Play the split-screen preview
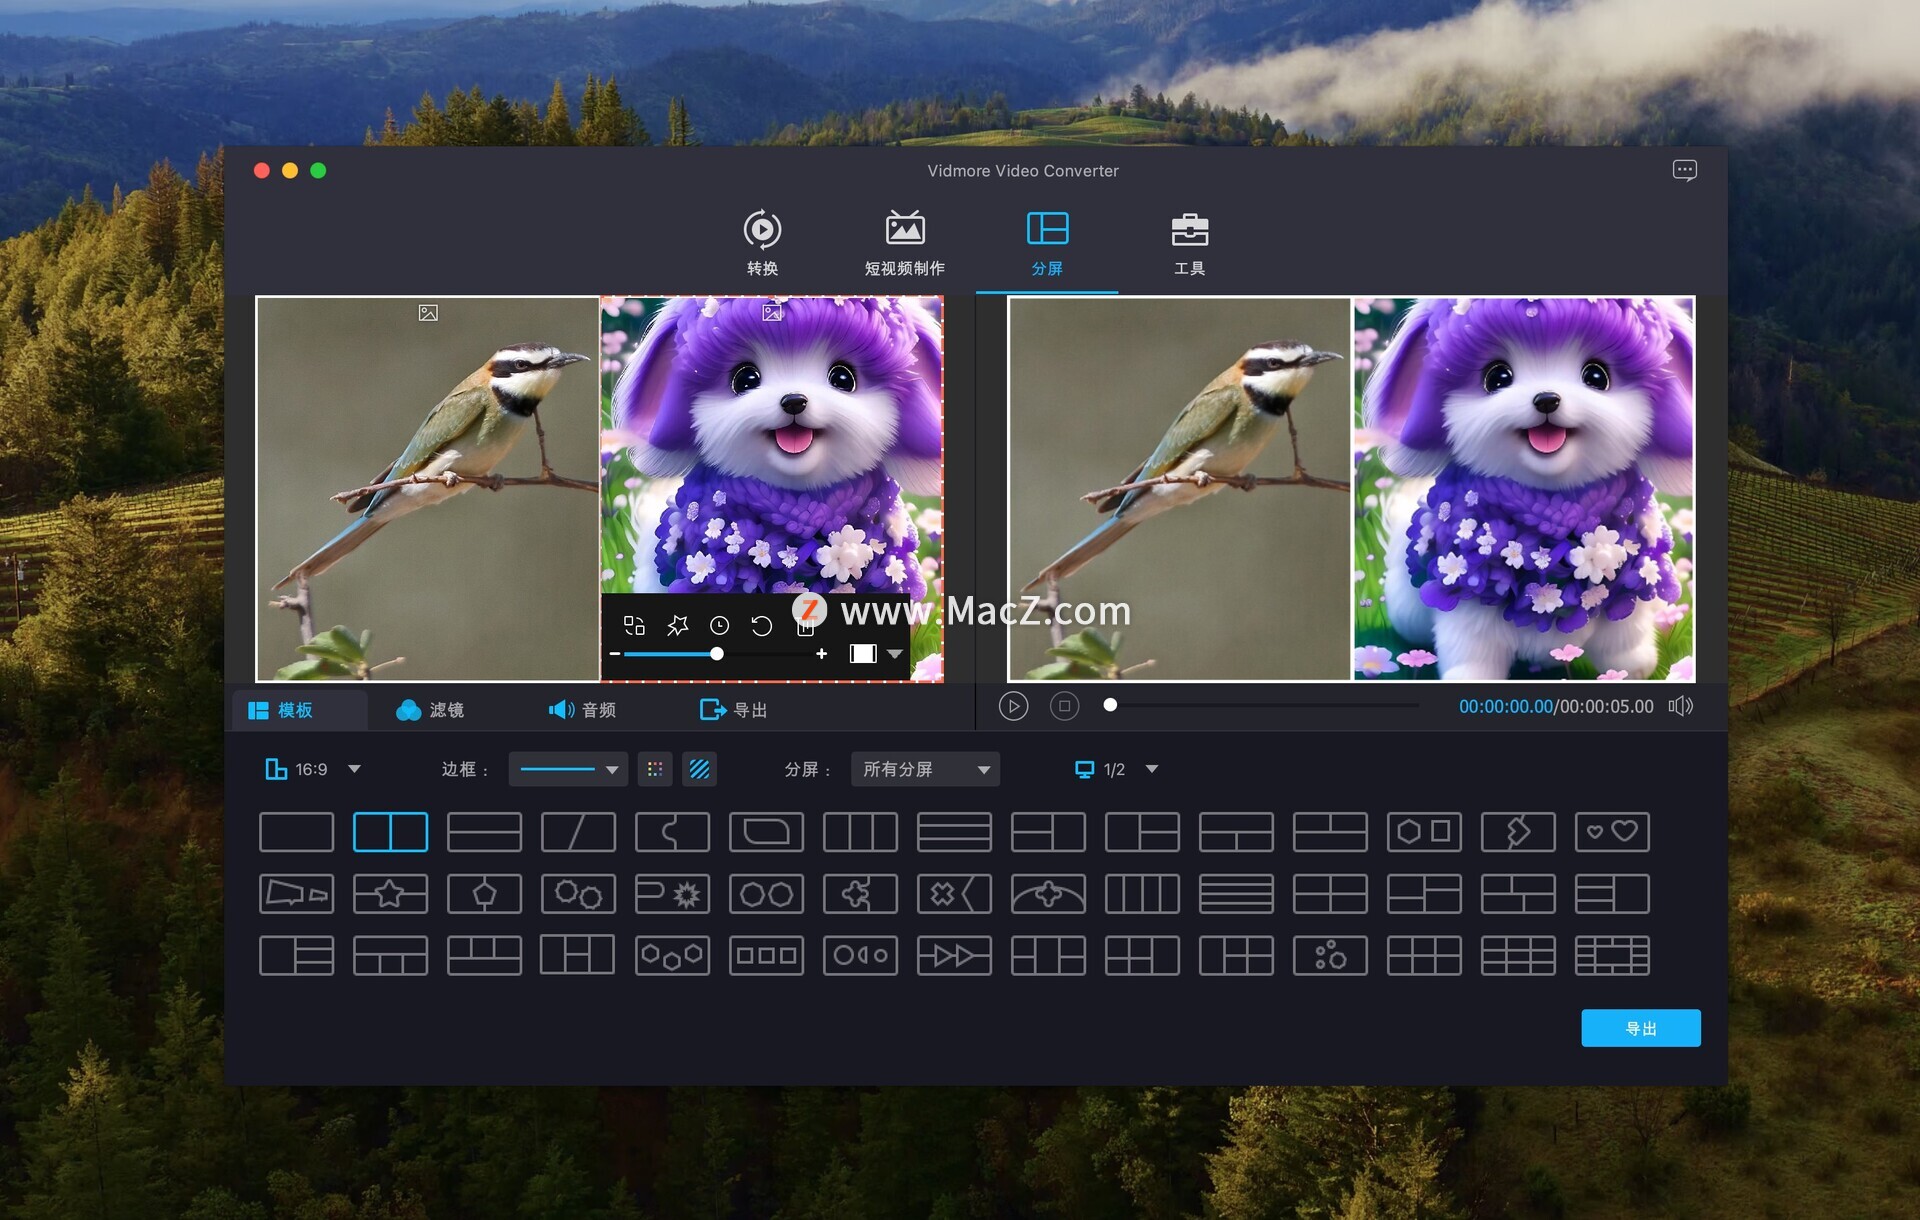This screenshot has height=1220, width=1920. [x=1013, y=707]
